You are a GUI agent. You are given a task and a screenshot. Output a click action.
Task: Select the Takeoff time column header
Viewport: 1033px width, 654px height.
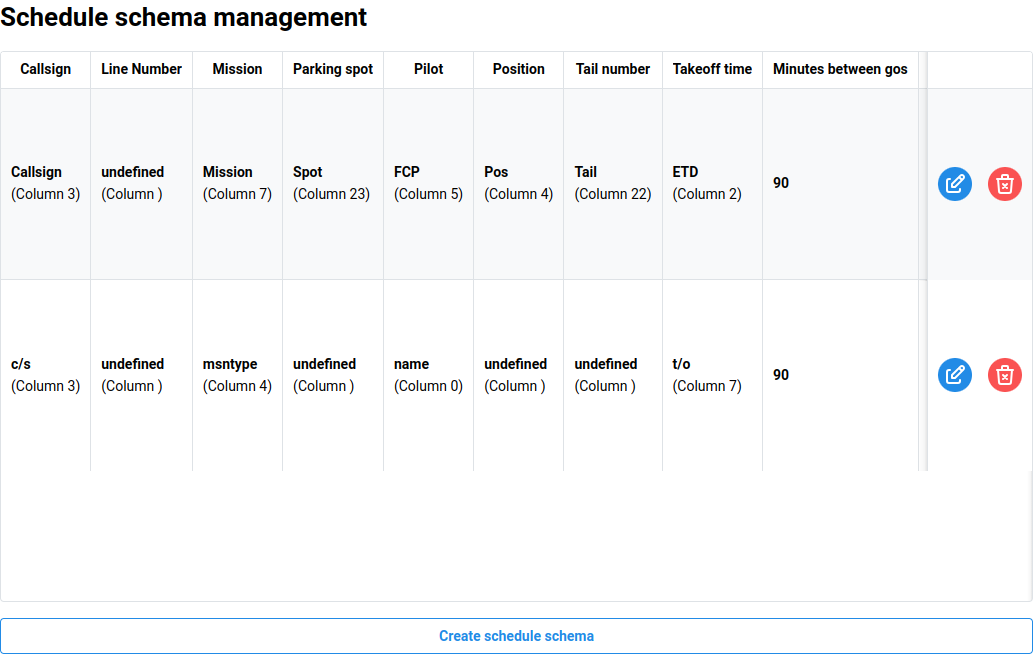pyautogui.click(x=712, y=69)
